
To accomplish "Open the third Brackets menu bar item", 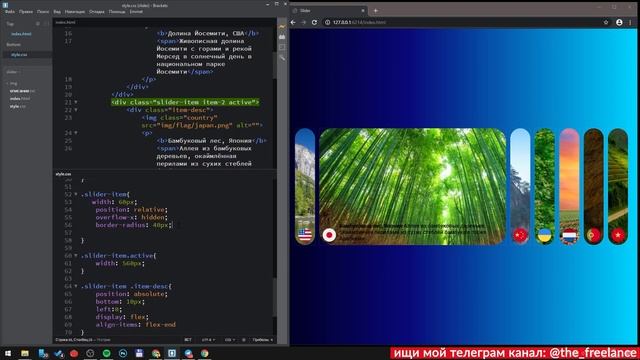I will (x=43, y=12).
